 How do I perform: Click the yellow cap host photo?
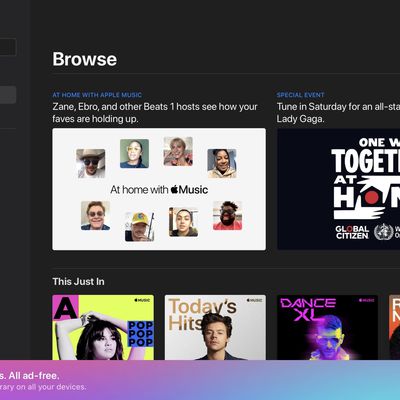coord(139,226)
